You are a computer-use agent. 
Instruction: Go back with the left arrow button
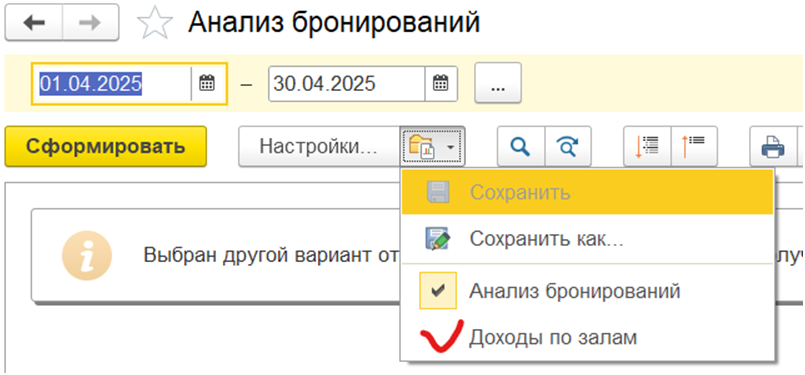pyautogui.click(x=34, y=23)
